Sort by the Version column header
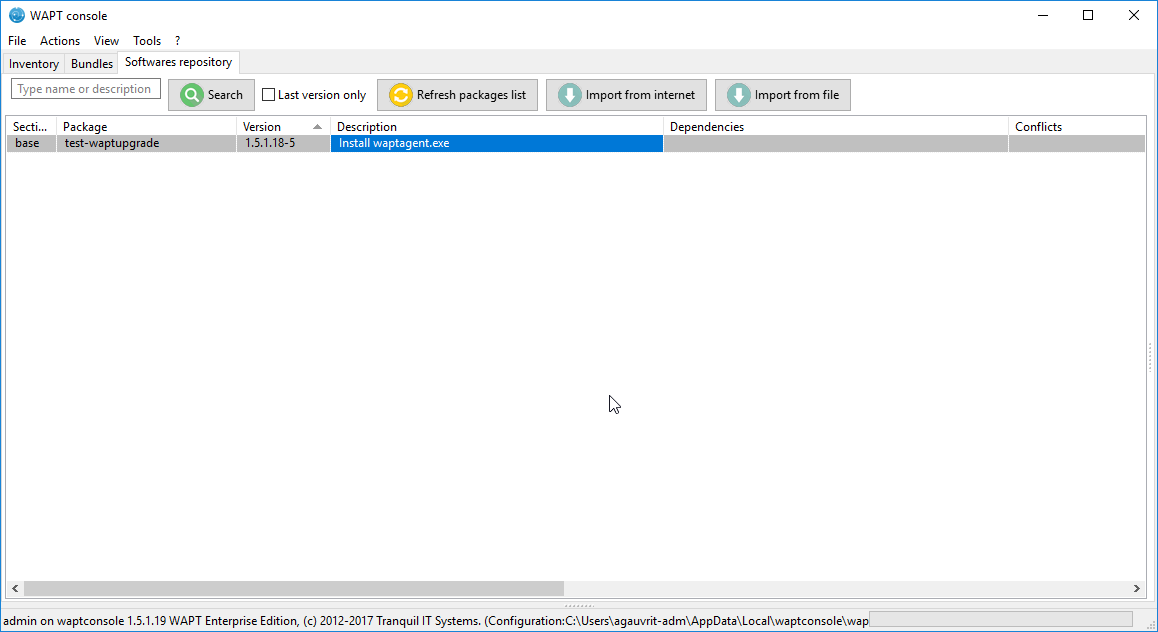Viewport: 1158px width, 632px height. click(283, 127)
